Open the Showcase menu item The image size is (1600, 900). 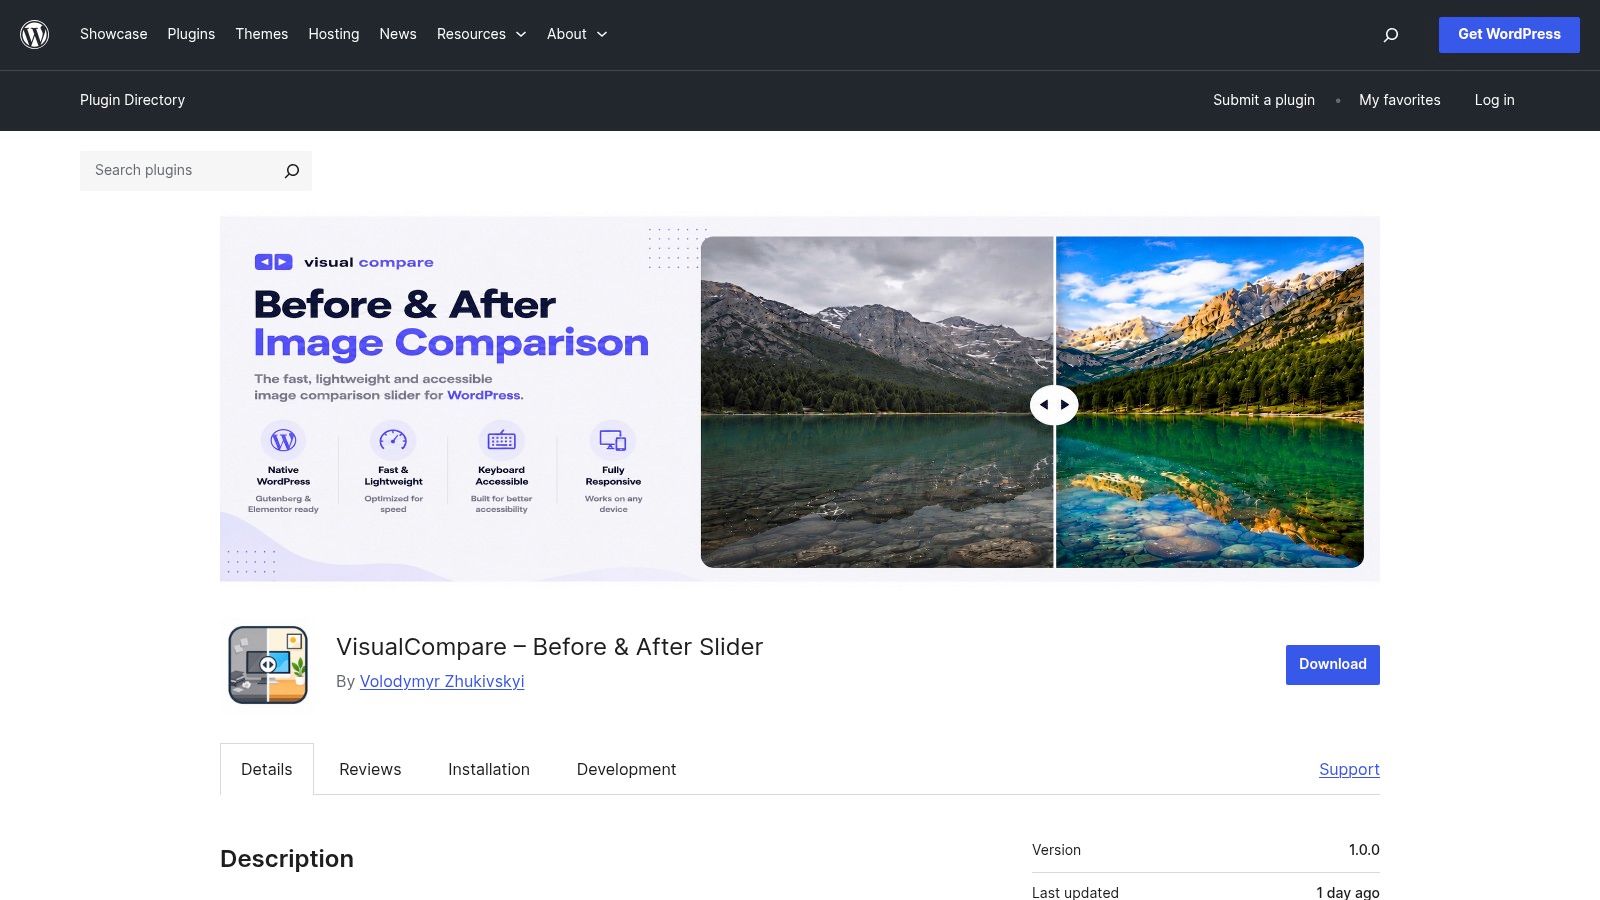(114, 34)
